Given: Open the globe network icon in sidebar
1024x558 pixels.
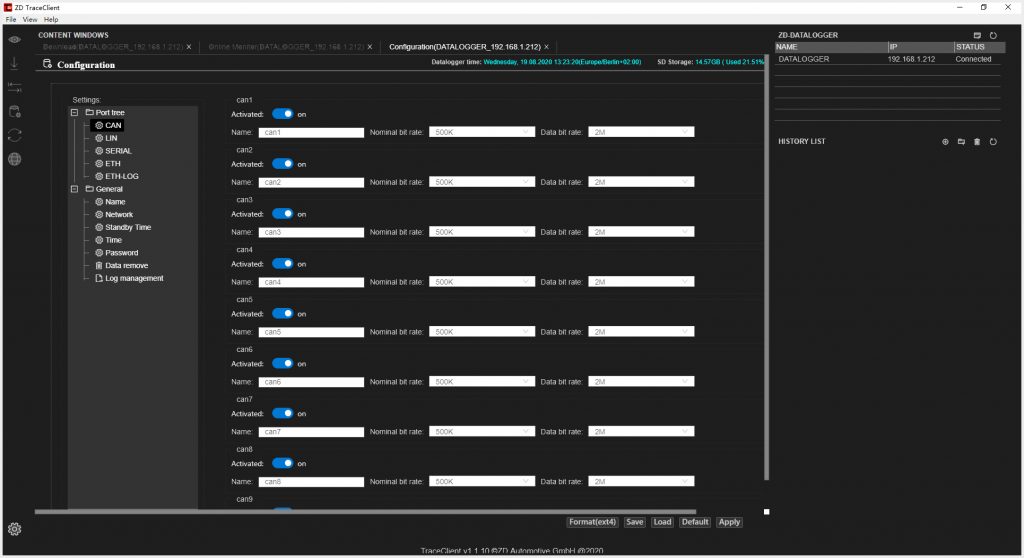Looking at the screenshot, I should click(14, 159).
